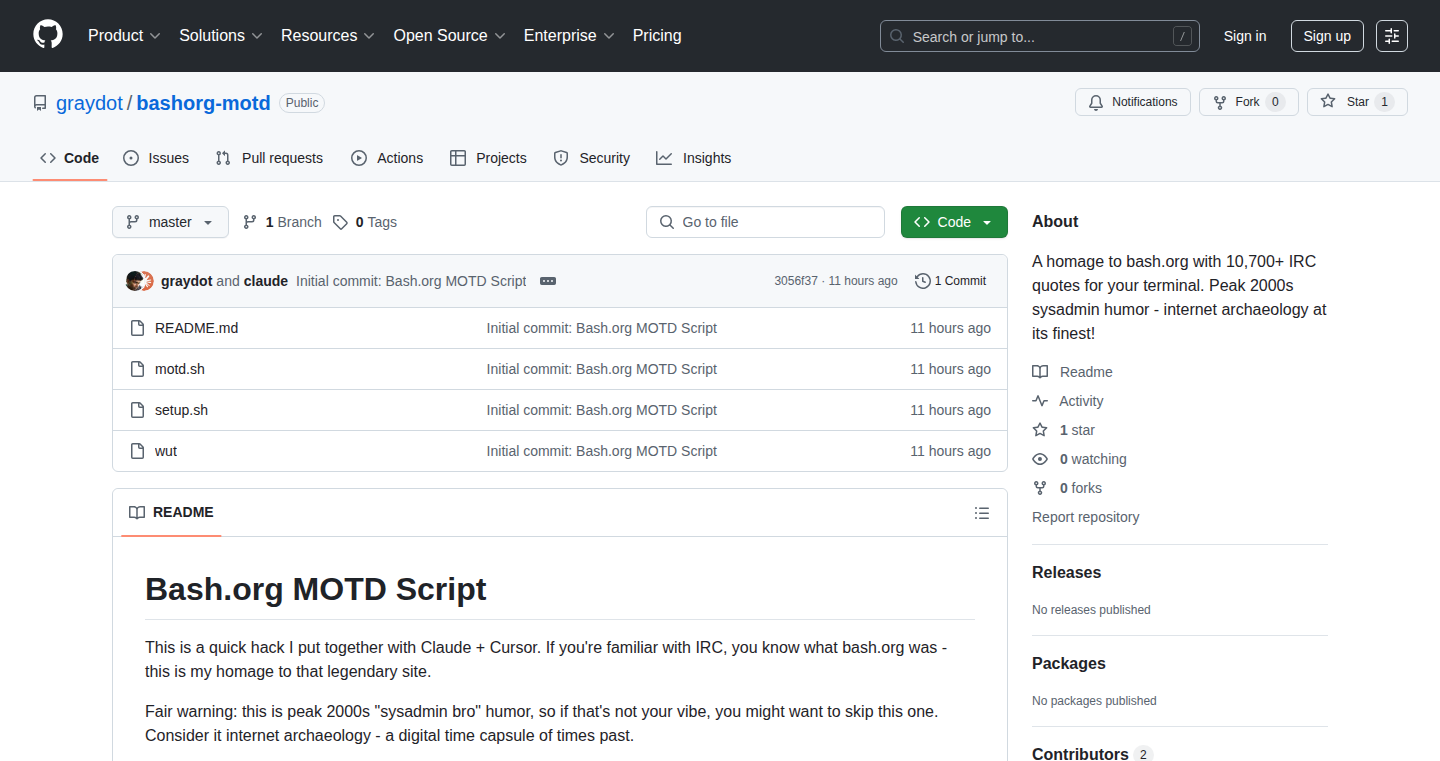This screenshot has width=1440, height=761.
Task: Fork this repository
Action: tap(1249, 102)
